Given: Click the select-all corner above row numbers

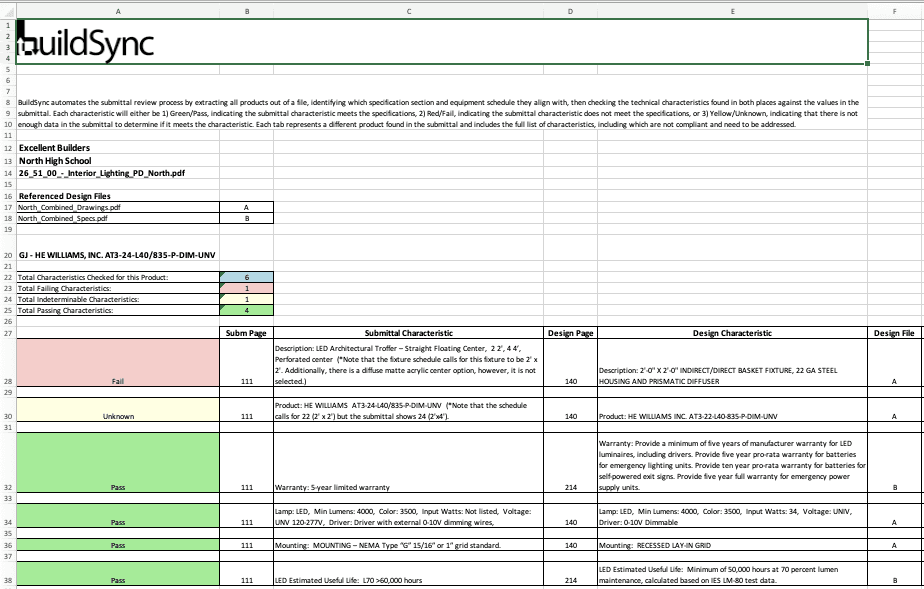Looking at the screenshot, I should tap(7, 12).
